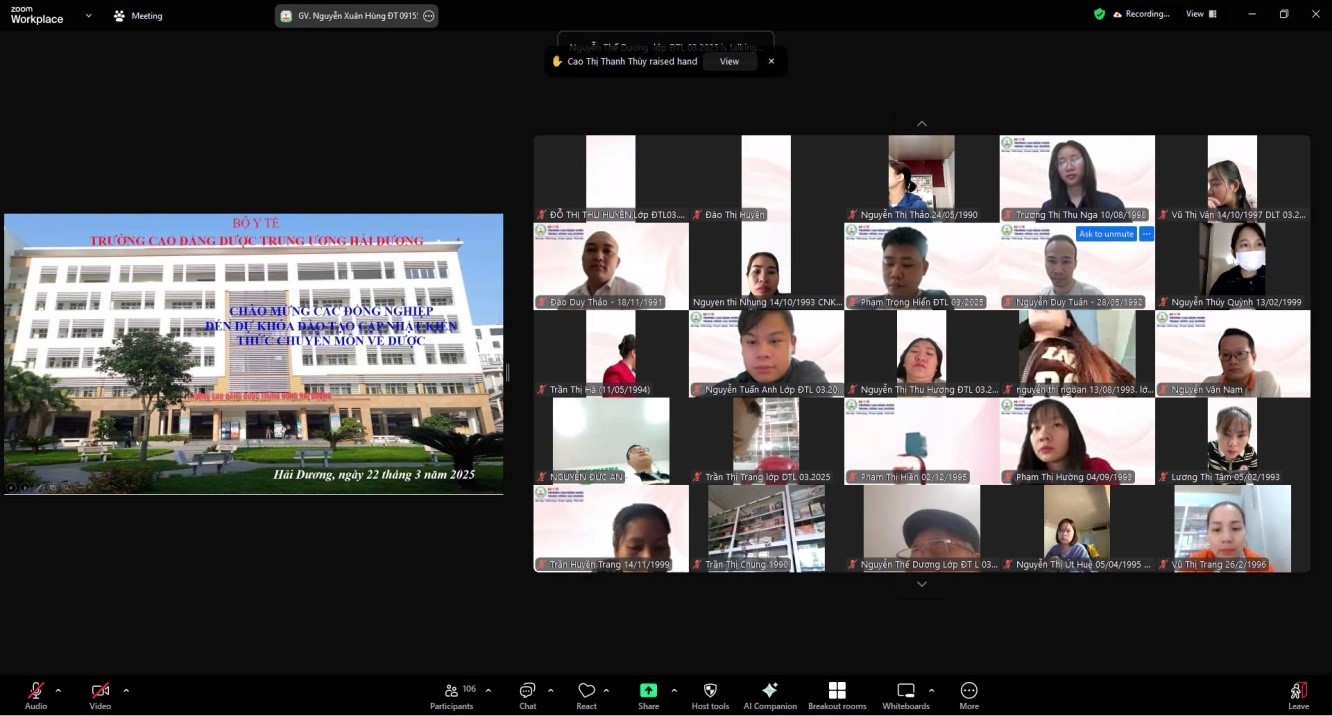This screenshot has width=1332, height=716.
Task: Select Phạm Thị Hường's video tile
Action: 1077,441
